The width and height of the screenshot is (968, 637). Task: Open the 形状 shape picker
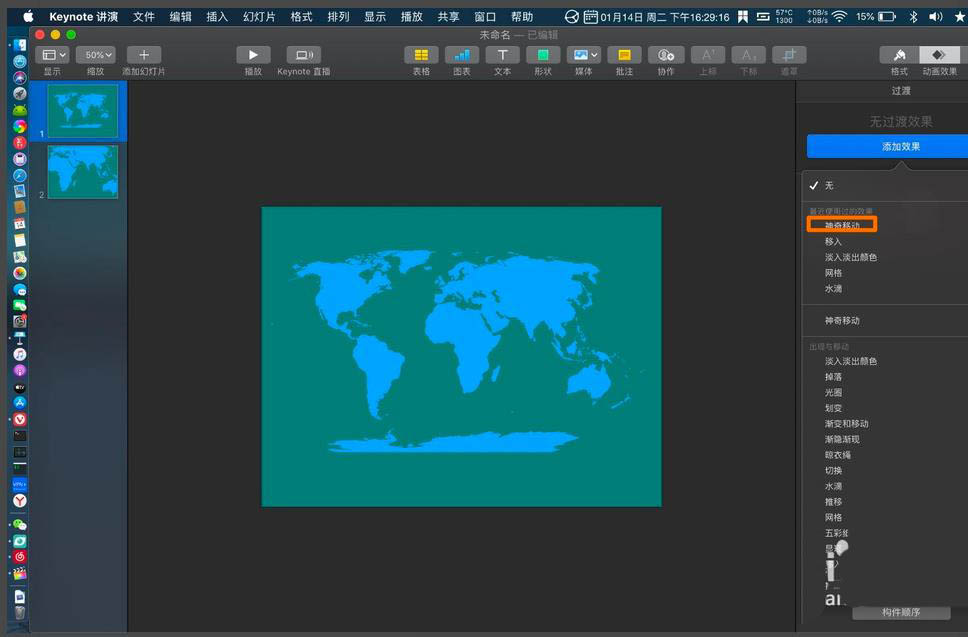coord(543,55)
